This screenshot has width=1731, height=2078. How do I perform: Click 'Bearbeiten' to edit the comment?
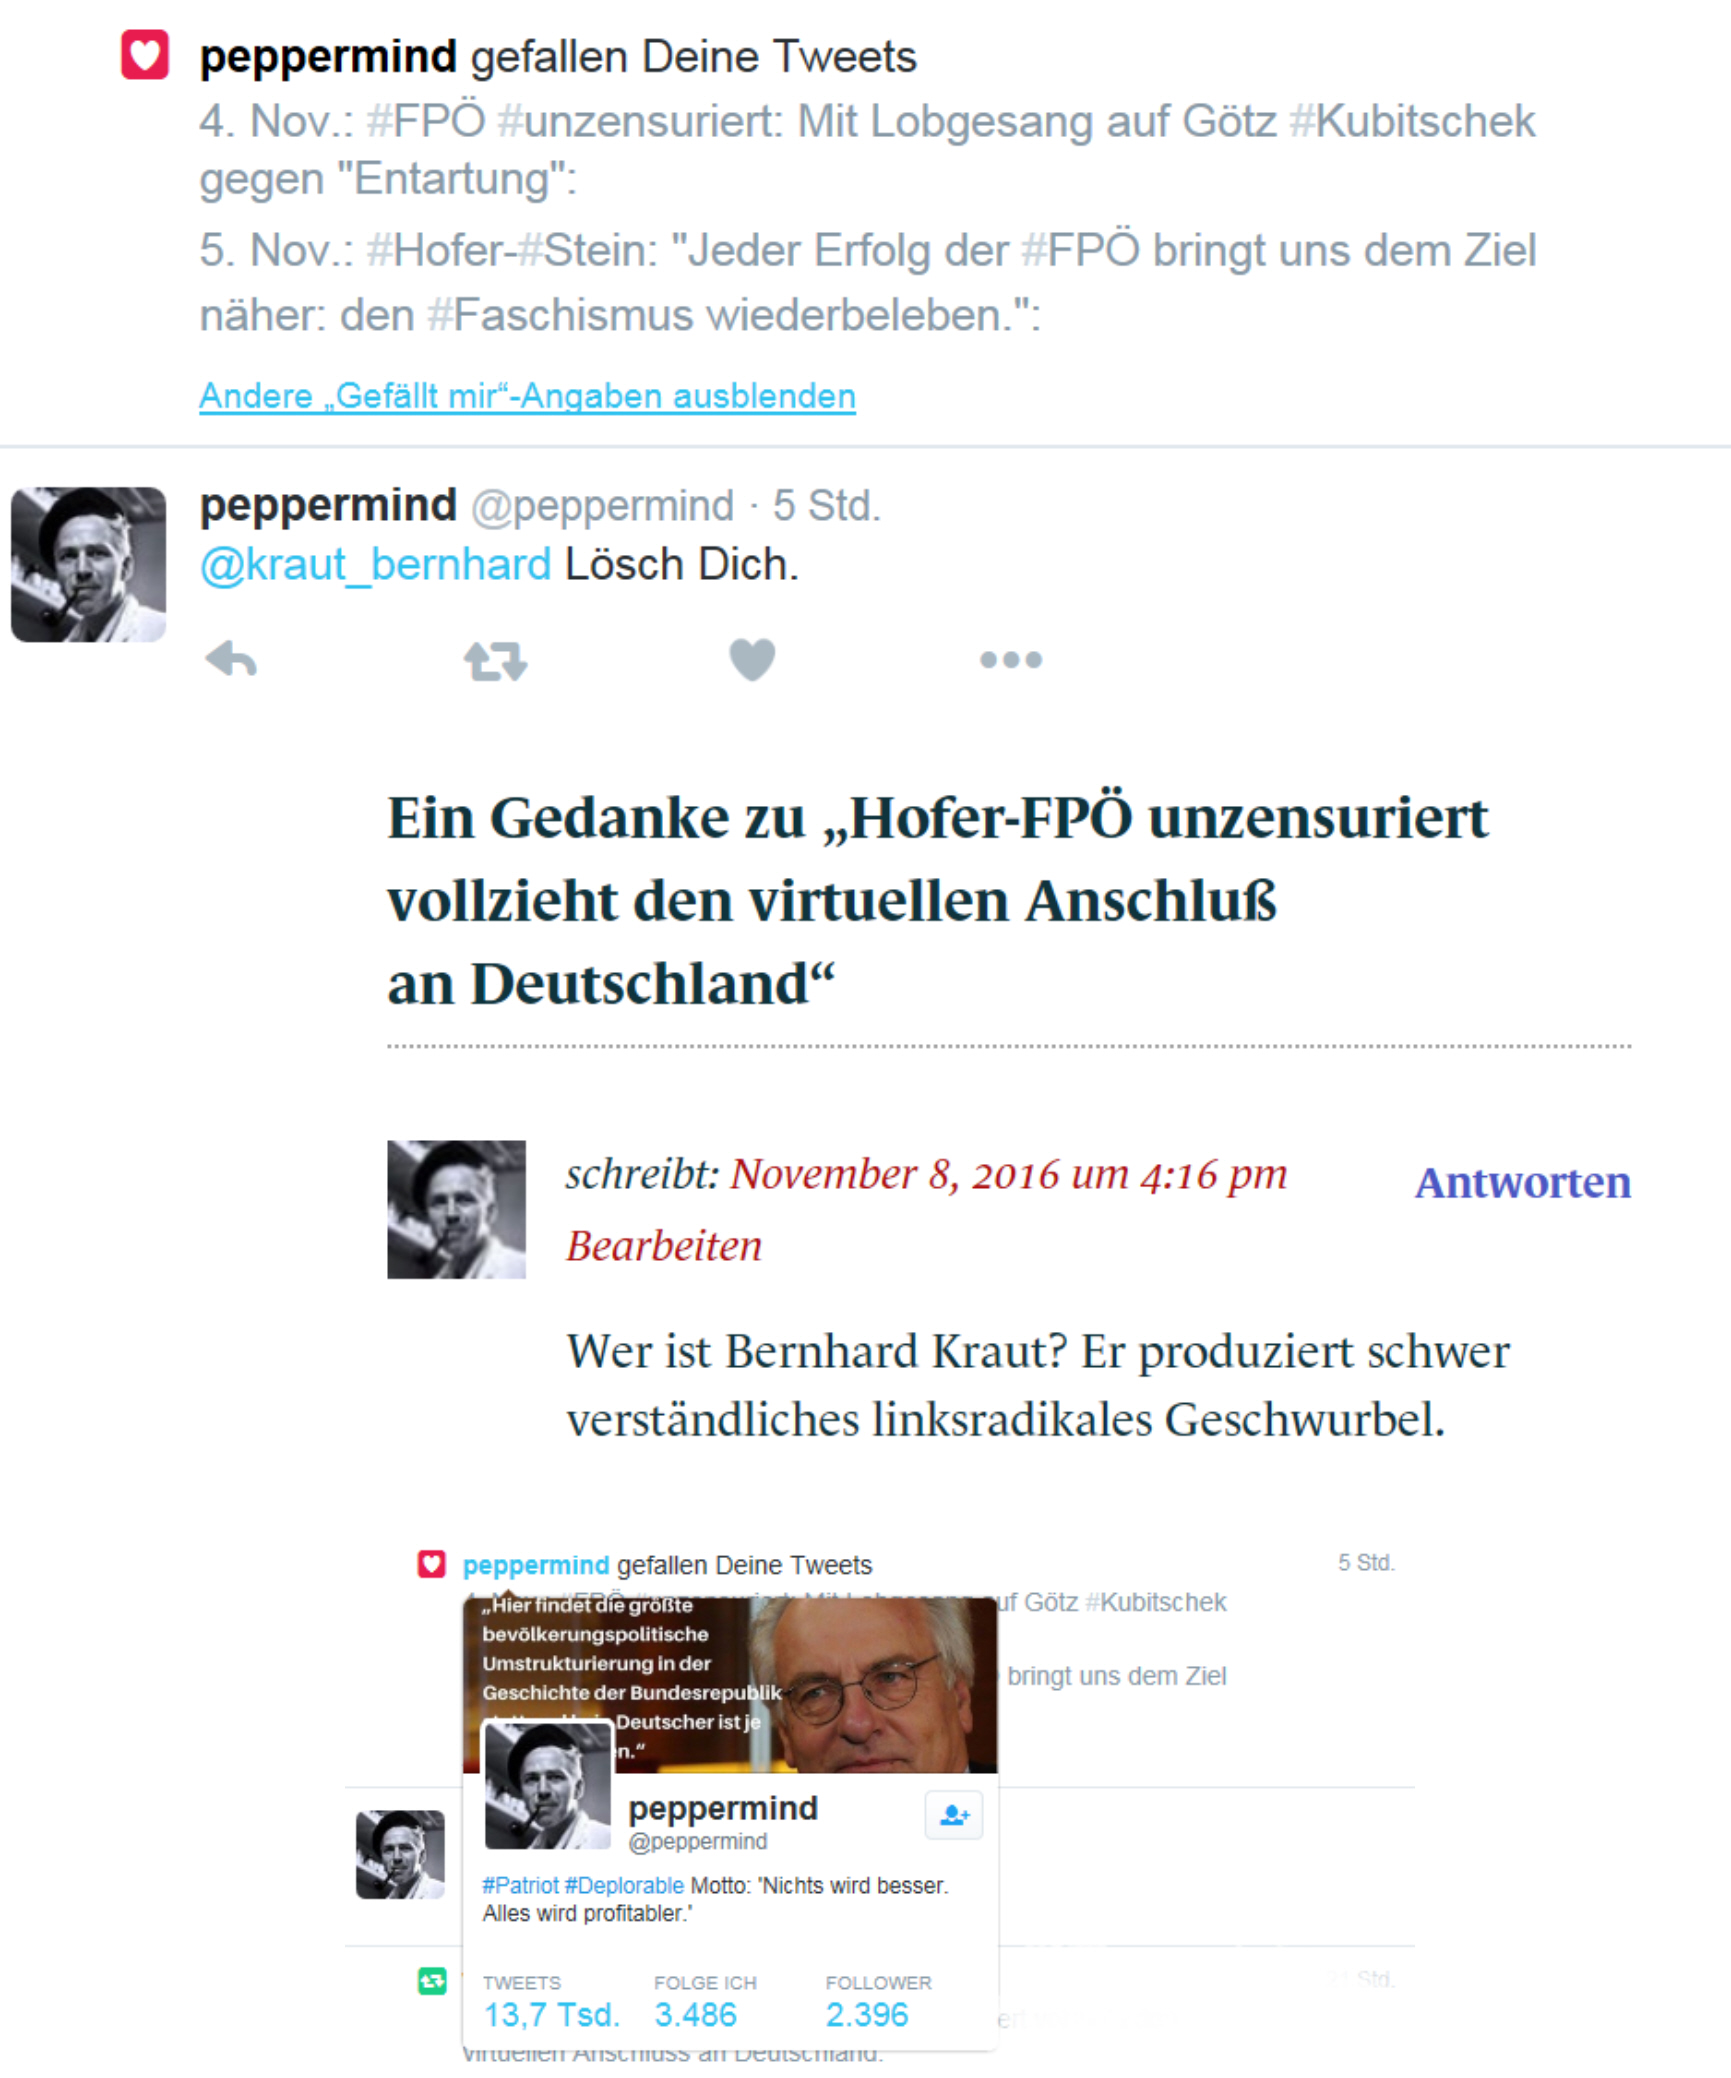(x=664, y=1246)
